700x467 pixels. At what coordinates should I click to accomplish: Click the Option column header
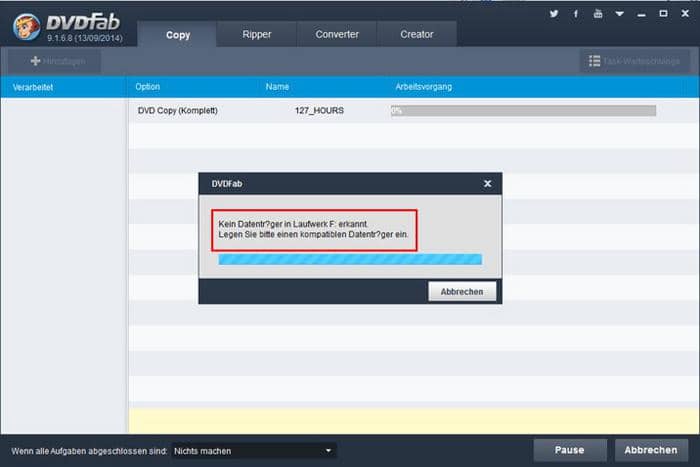pyautogui.click(x=147, y=87)
